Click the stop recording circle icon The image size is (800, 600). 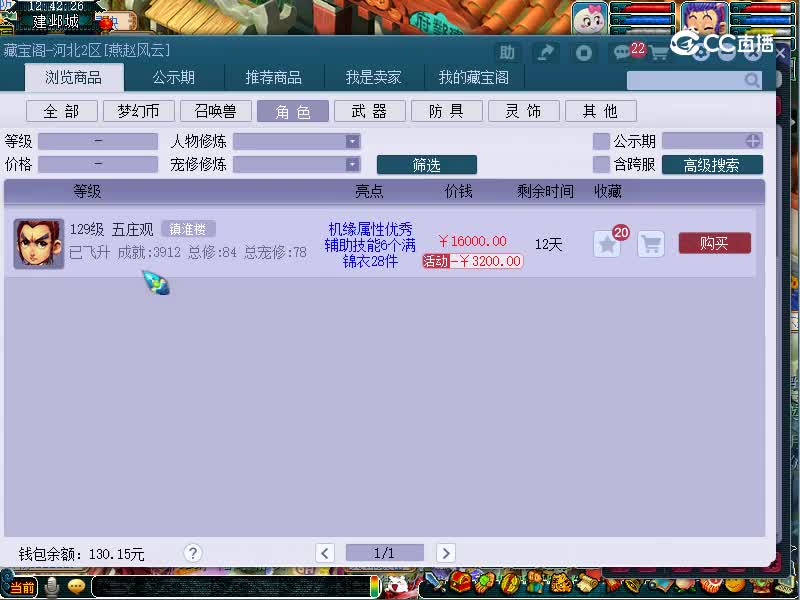(x=584, y=53)
